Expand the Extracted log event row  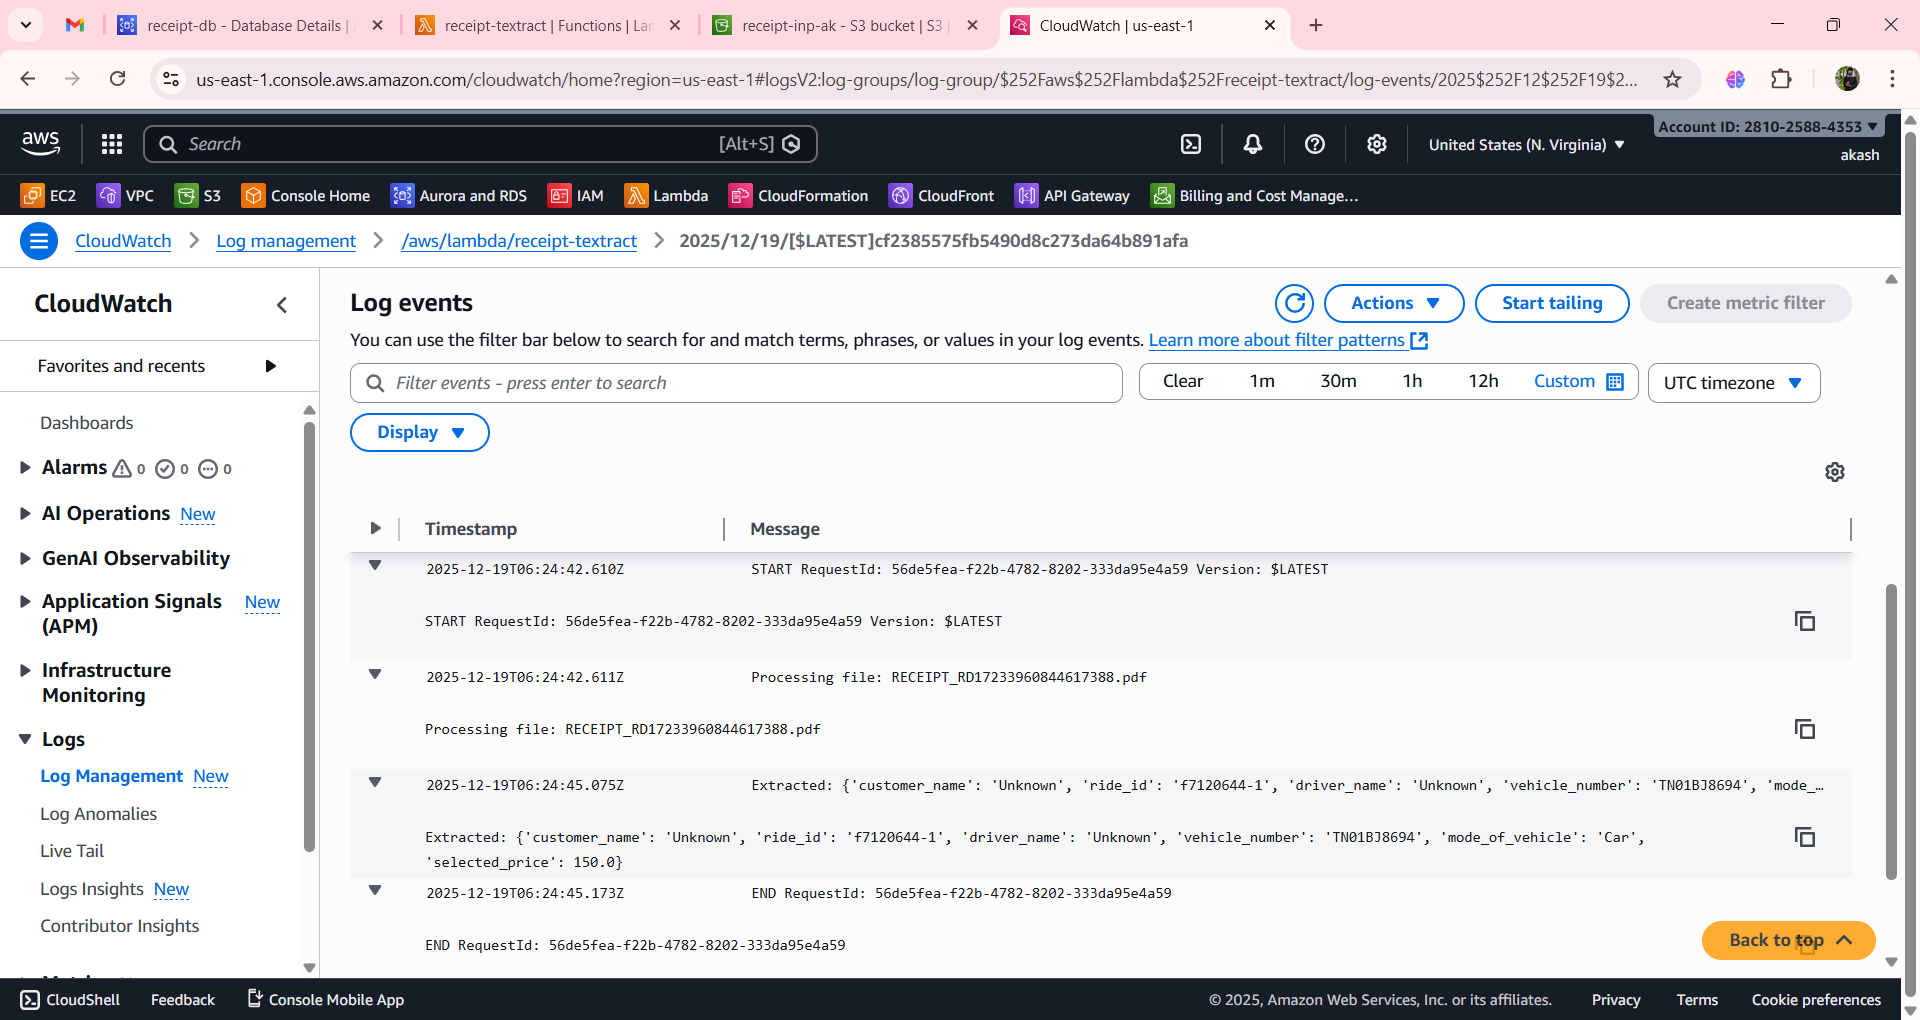(x=375, y=783)
